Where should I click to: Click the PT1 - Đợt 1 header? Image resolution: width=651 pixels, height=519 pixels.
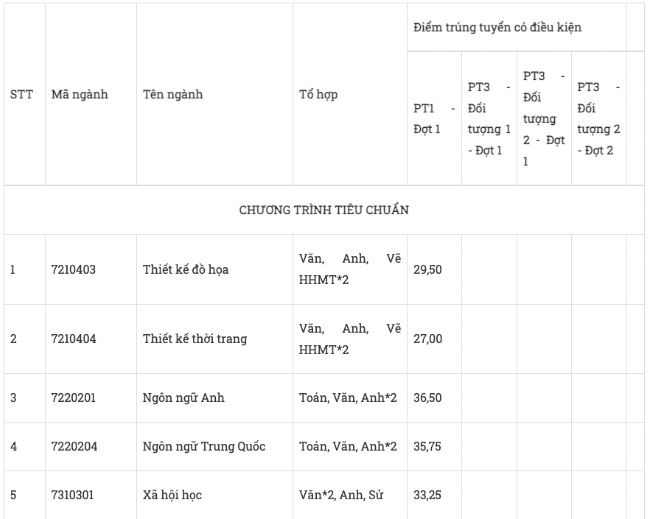coord(433,118)
